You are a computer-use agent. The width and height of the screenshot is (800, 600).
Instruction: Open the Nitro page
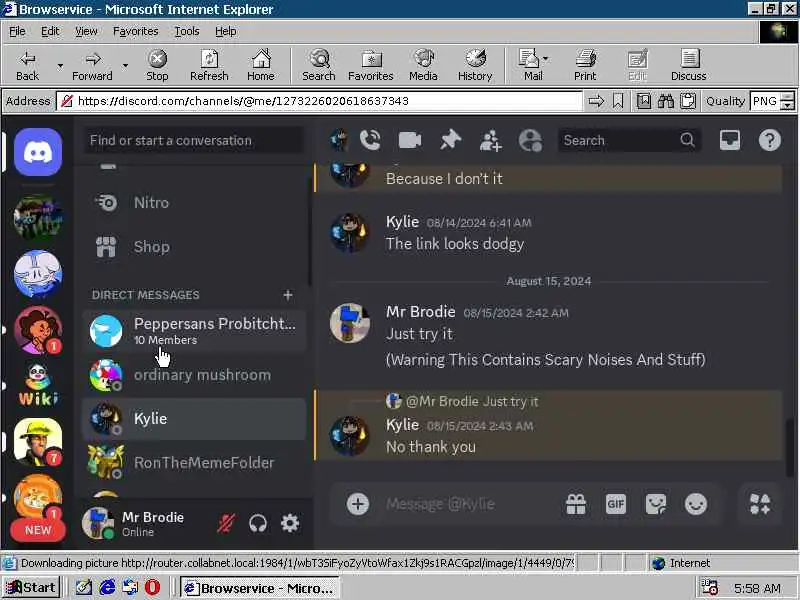[x=194, y=203]
